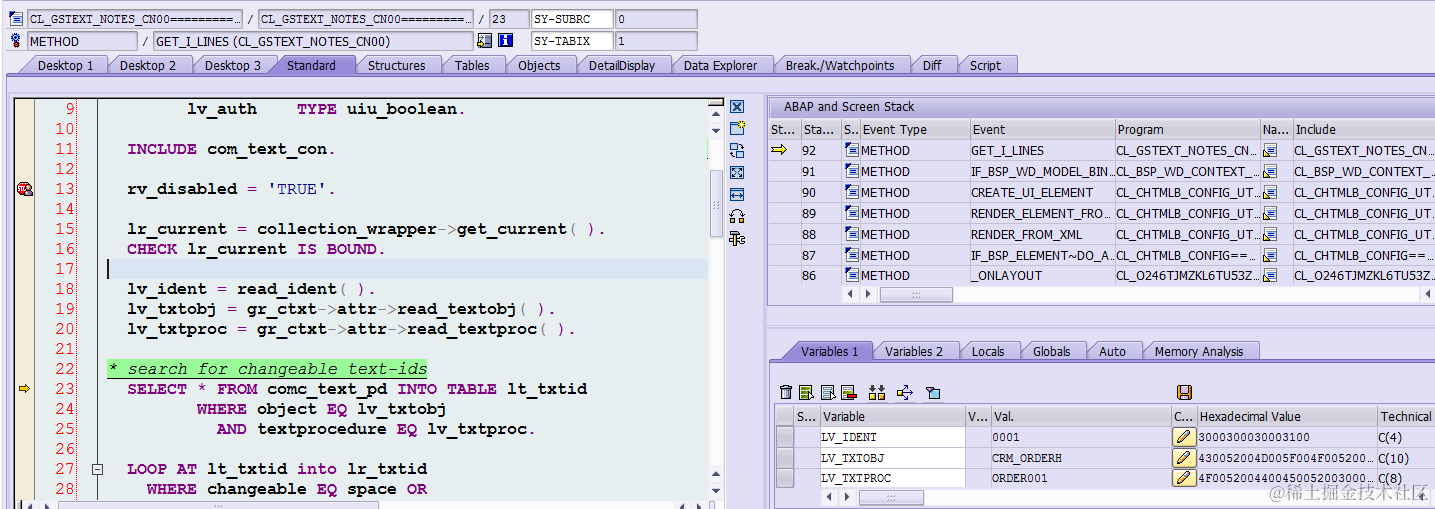Click the filter icon in Variables toolbar
The width and height of the screenshot is (1435, 509).
point(932,392)
